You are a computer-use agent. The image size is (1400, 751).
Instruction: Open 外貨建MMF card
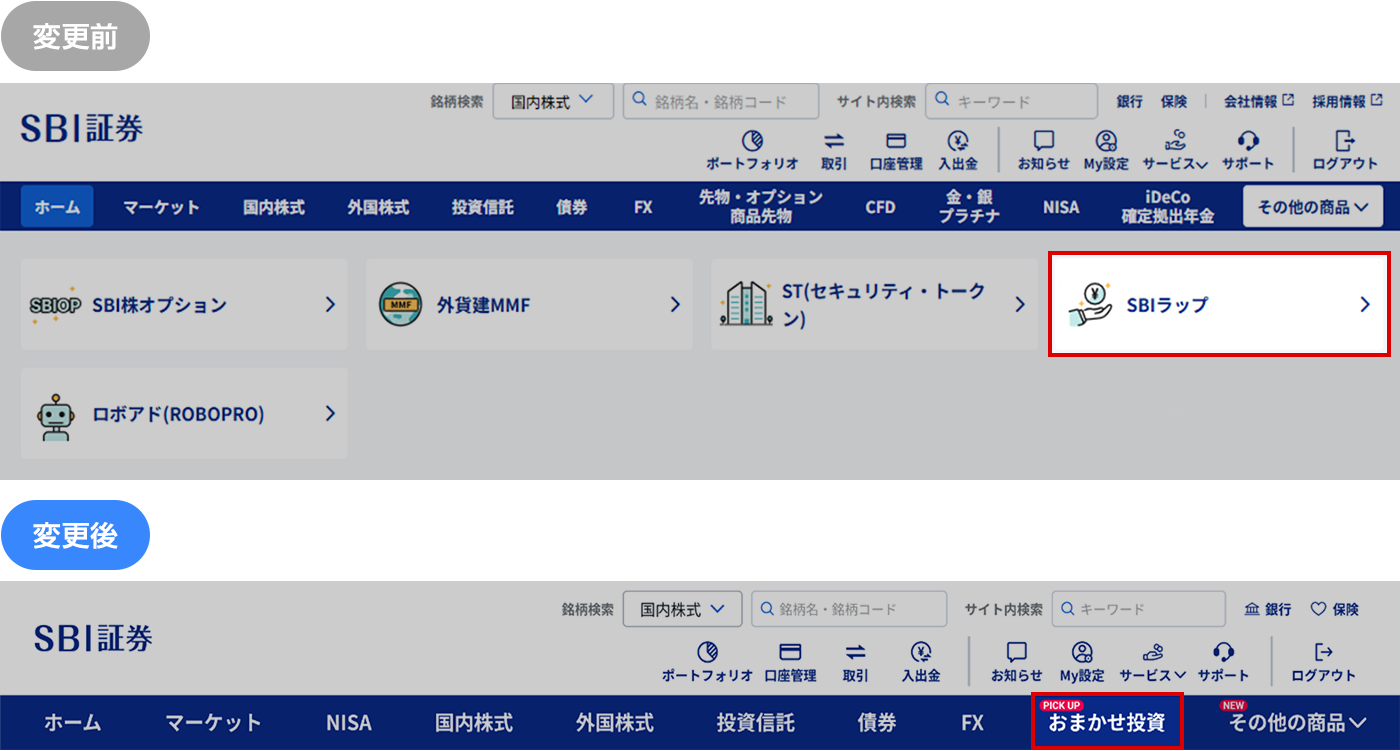coord(529,305)
